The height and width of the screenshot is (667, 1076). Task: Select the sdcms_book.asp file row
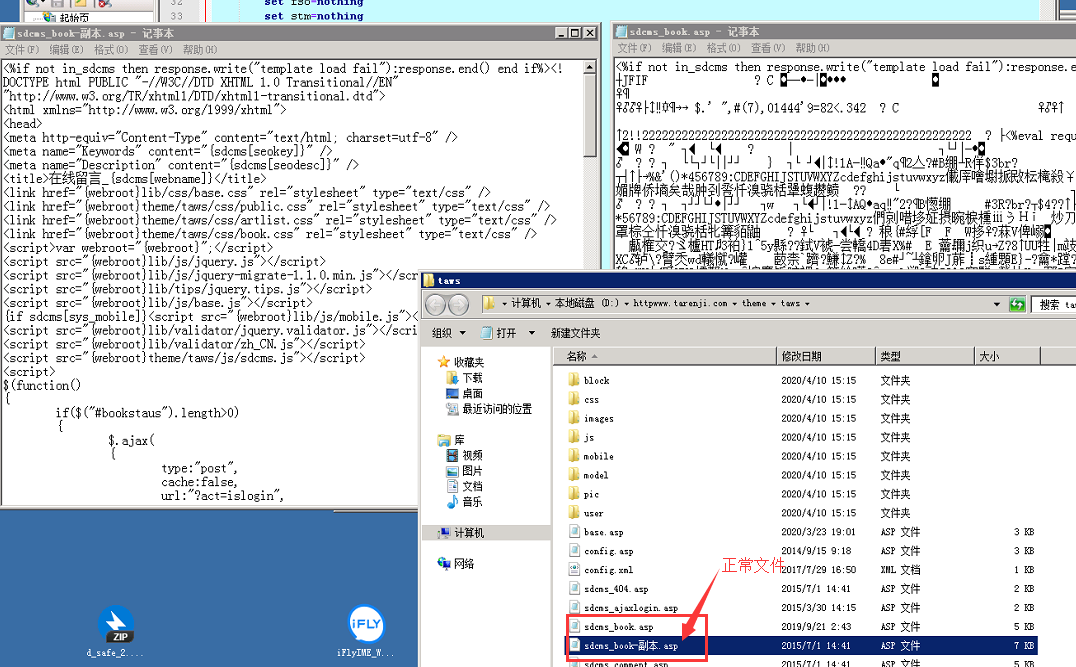[801, 627]
